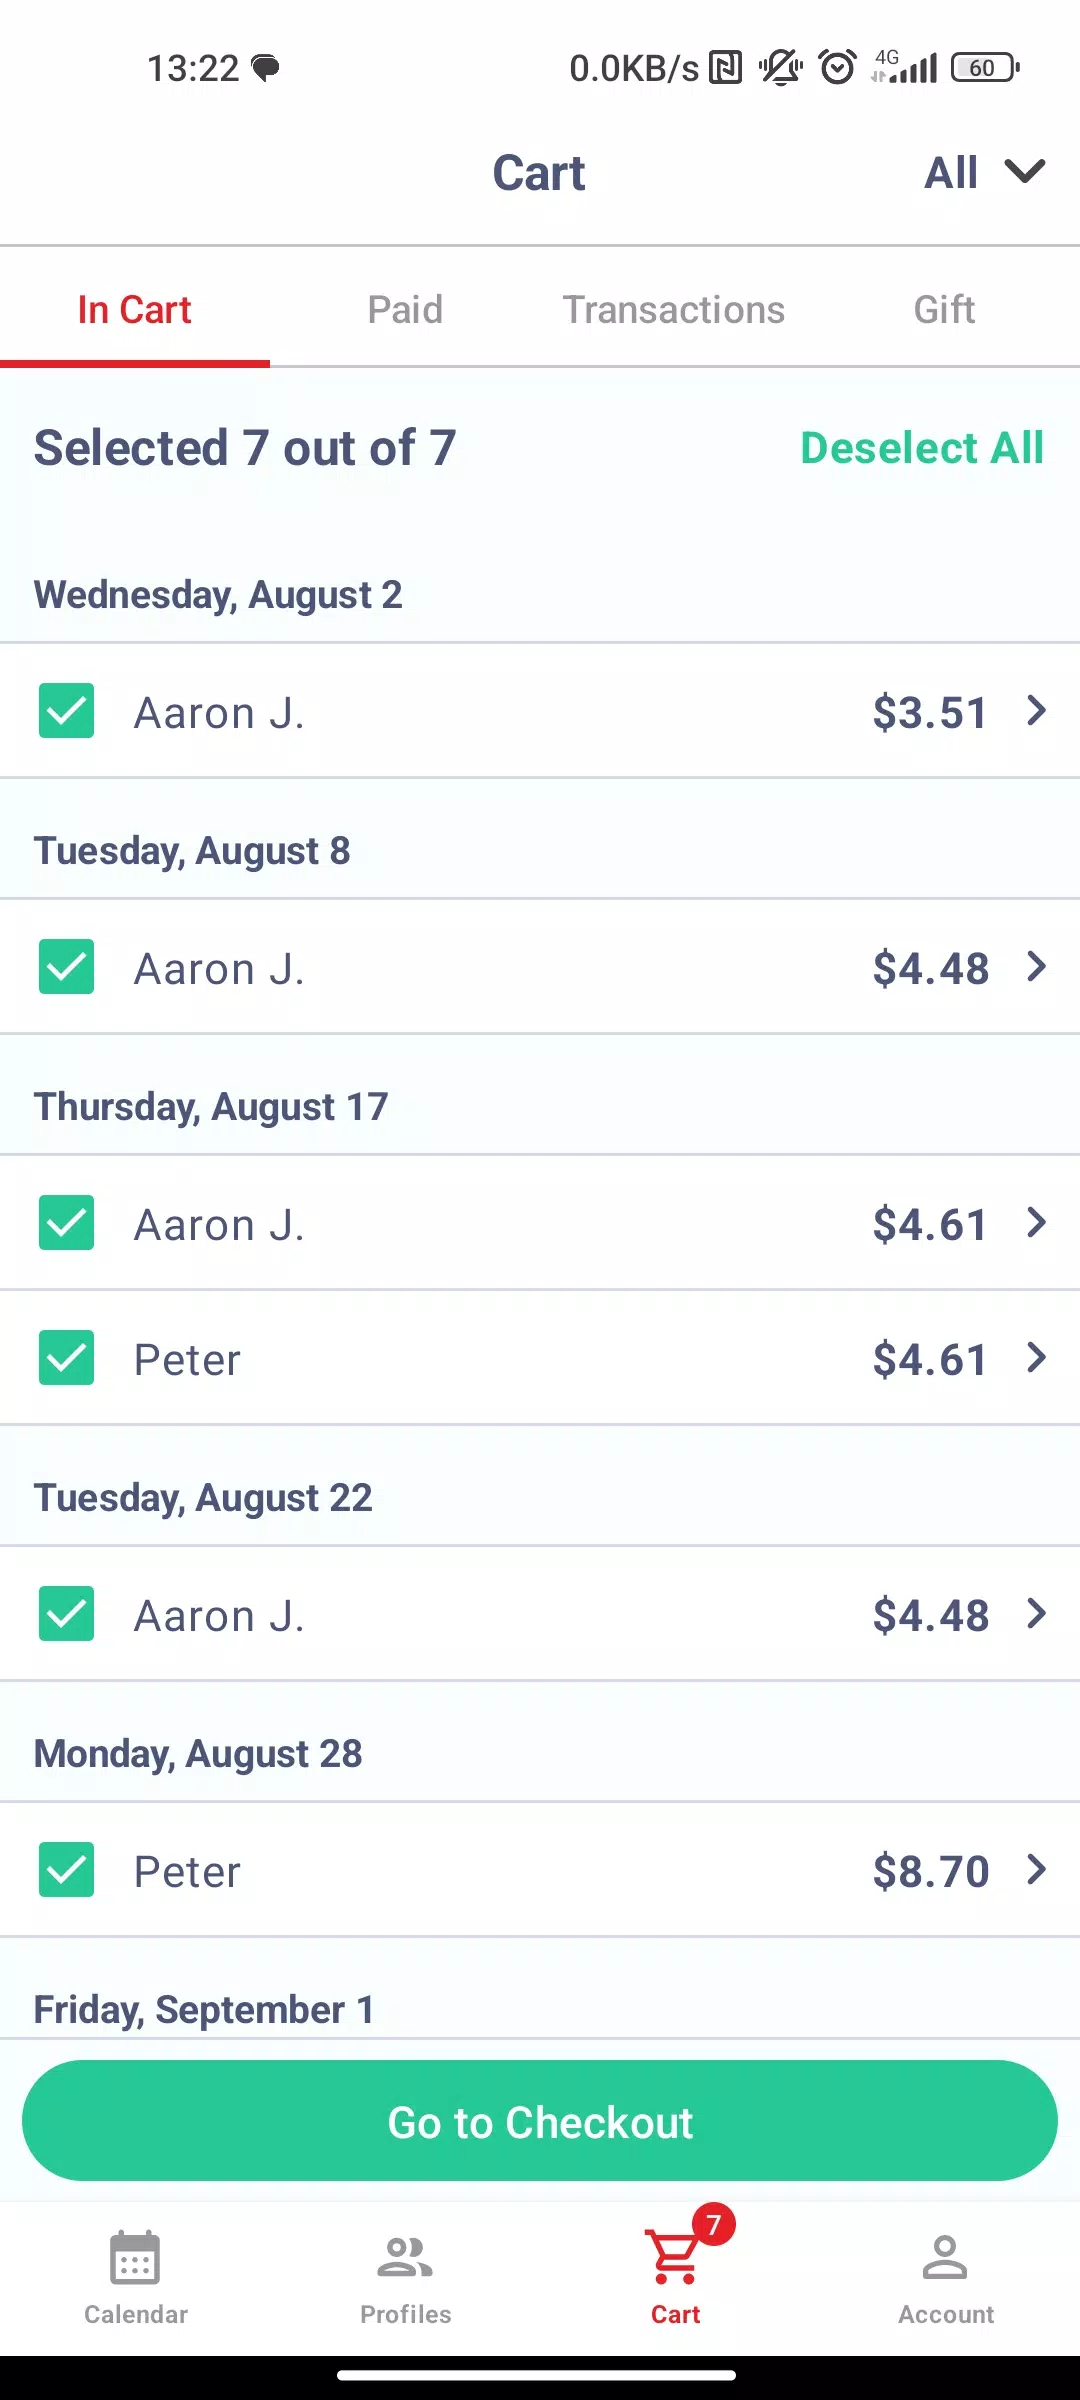Uncheck Peter's item on Thursday, August 17
Screen dimensions: 1080x2400
click(x=66, y=1358)
